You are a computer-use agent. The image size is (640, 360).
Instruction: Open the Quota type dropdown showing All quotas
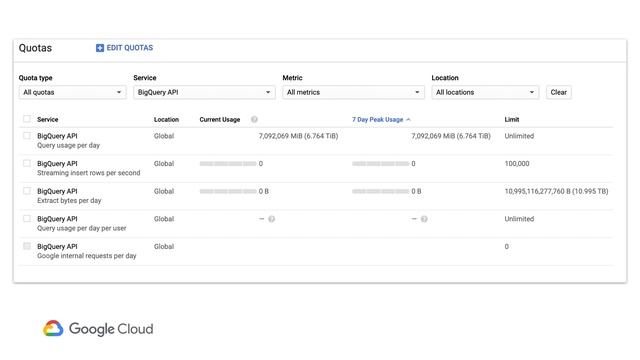tap(72, 92)
